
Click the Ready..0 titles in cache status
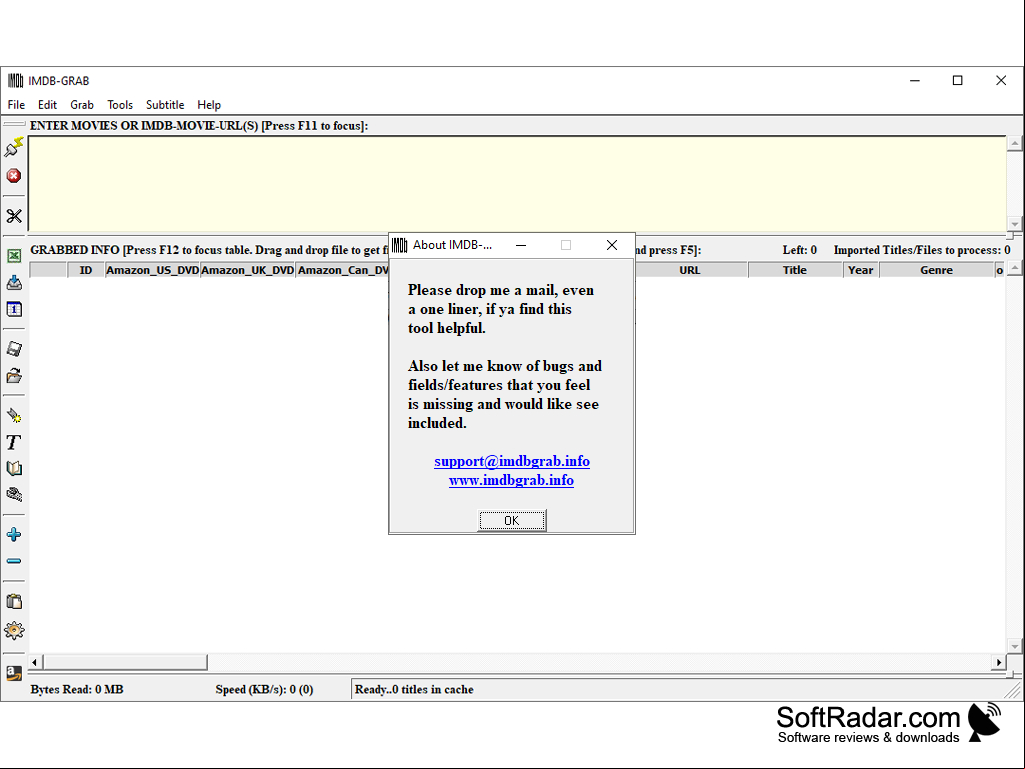point(414,689)
